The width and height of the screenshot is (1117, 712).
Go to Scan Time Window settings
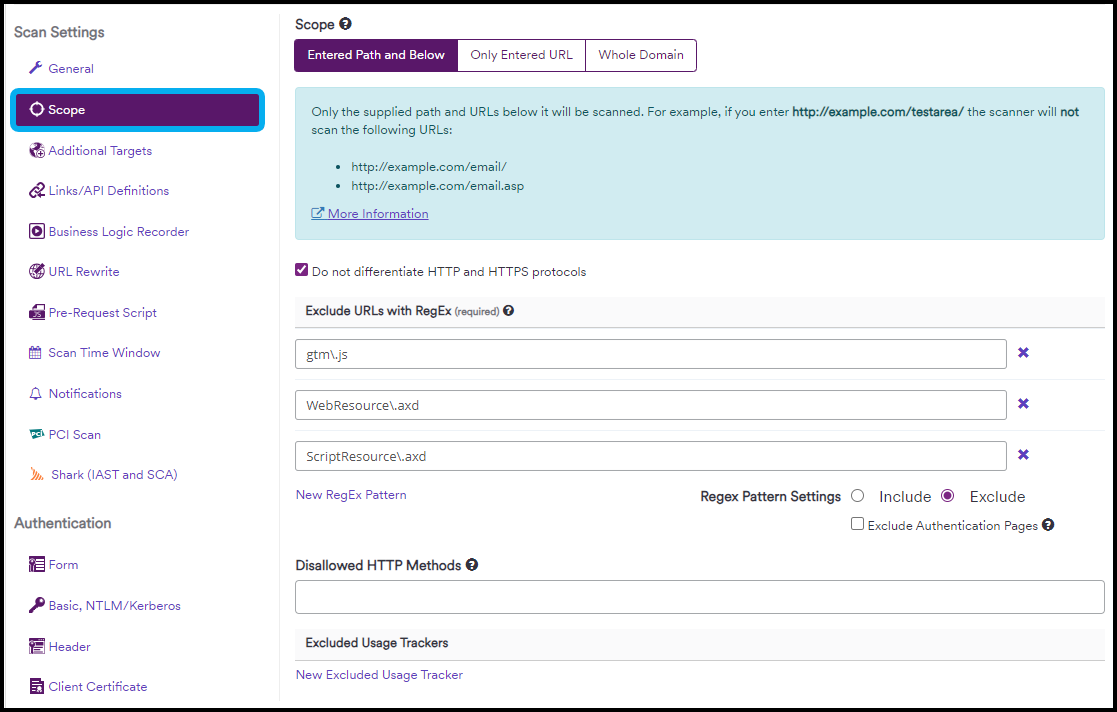point(104,353)
